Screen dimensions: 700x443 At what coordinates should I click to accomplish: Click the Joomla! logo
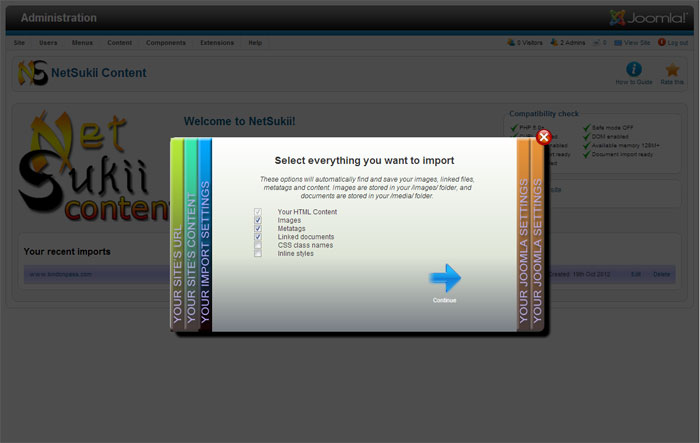pyautogui.click(x=648, y=18)
